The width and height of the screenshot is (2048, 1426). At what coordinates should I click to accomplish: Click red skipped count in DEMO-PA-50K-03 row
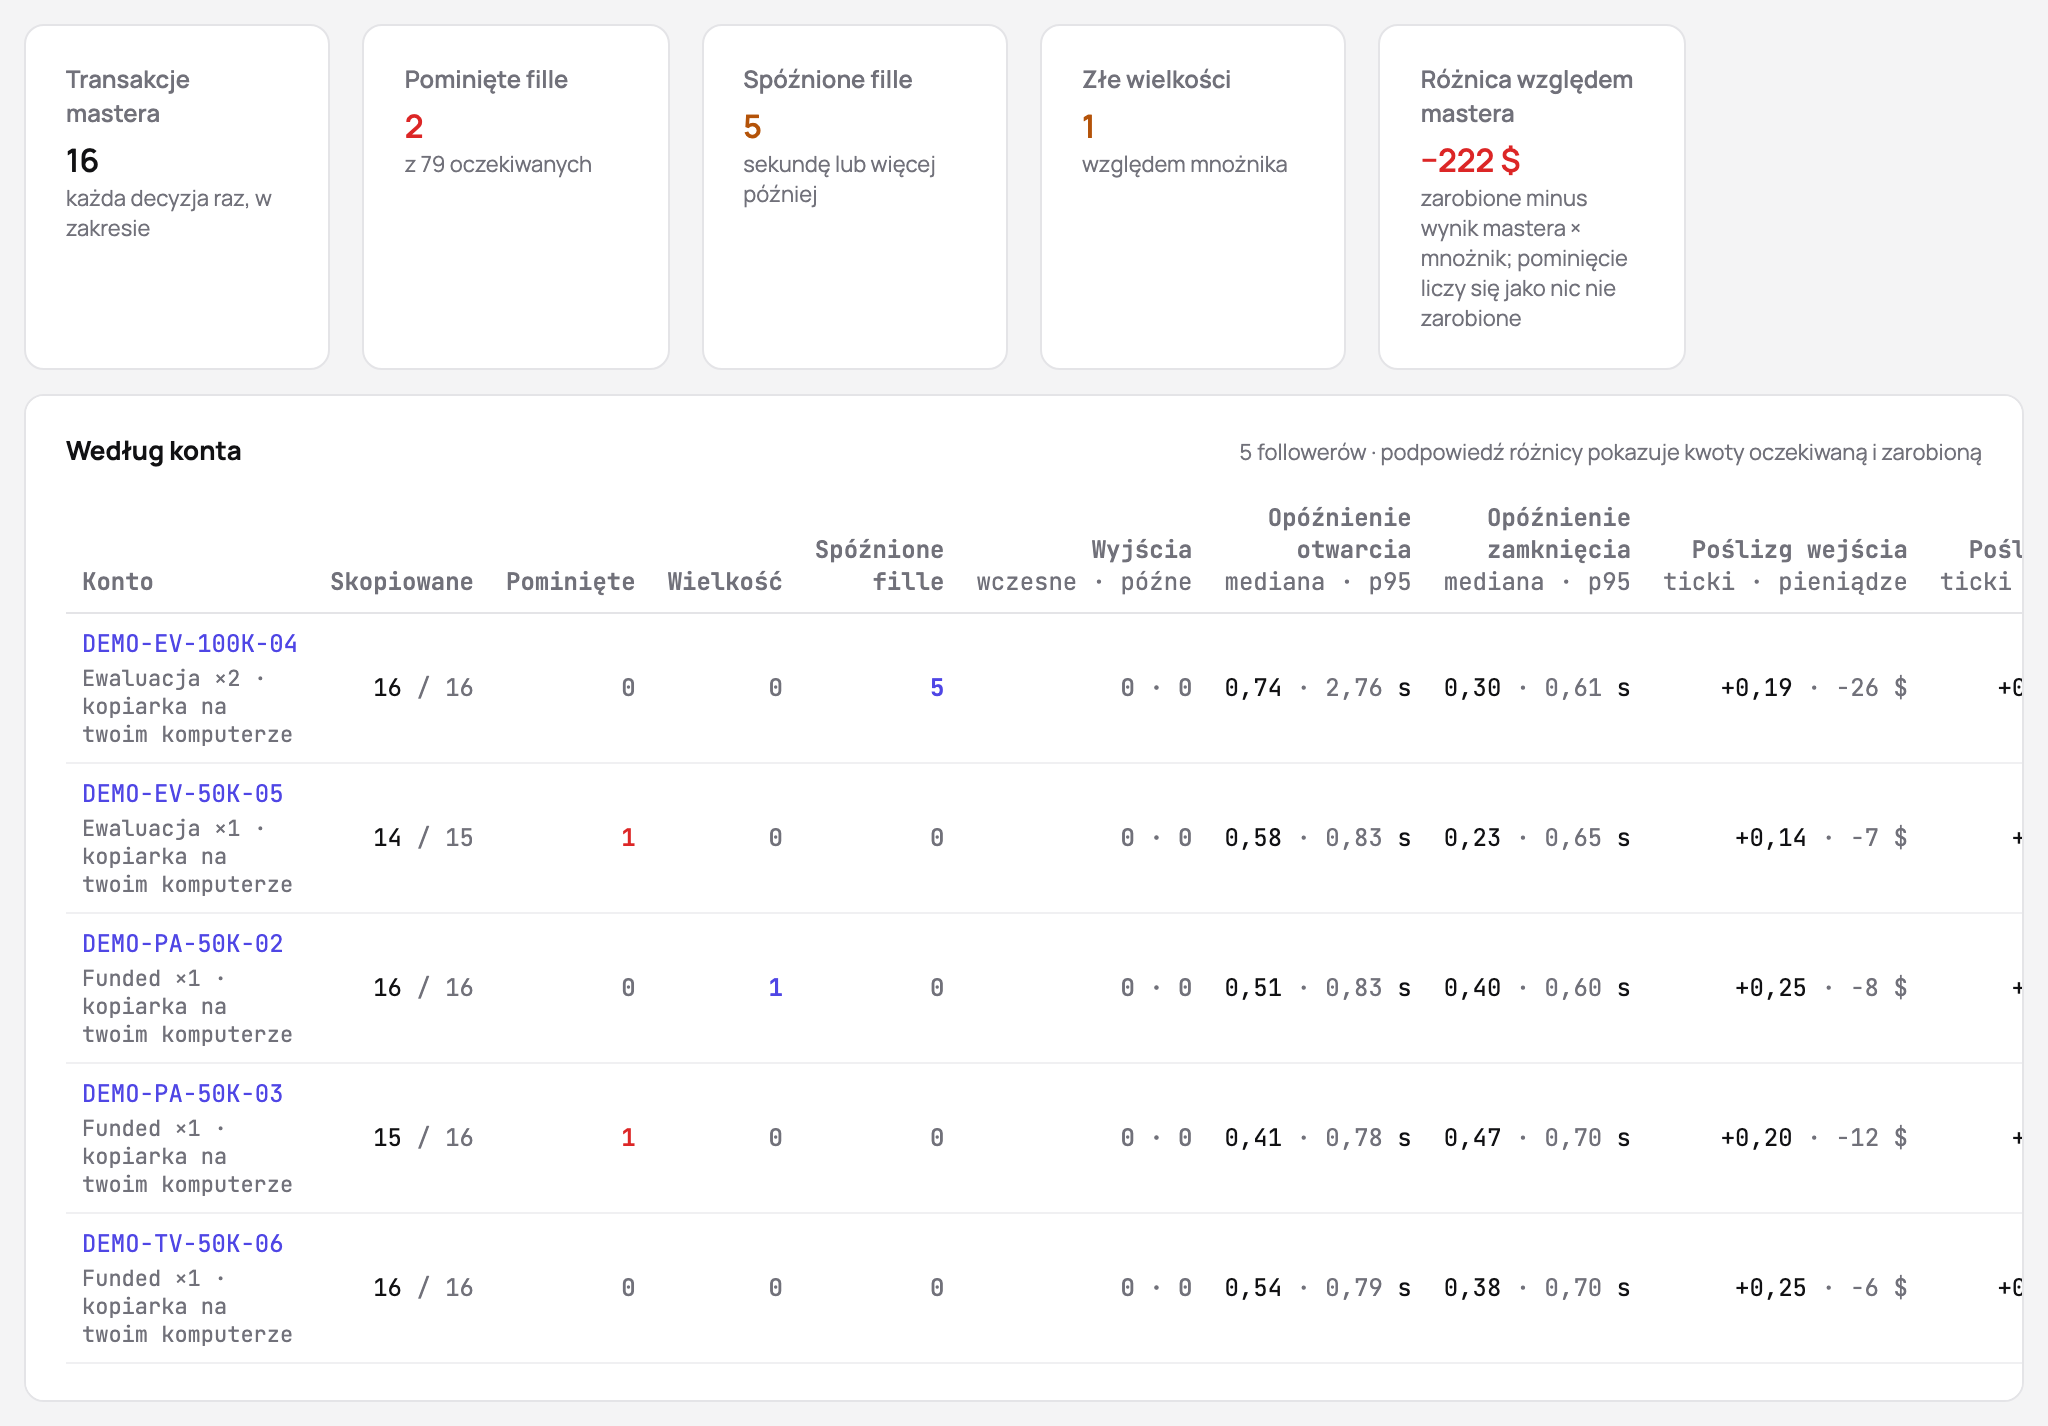click(628, 1138)
